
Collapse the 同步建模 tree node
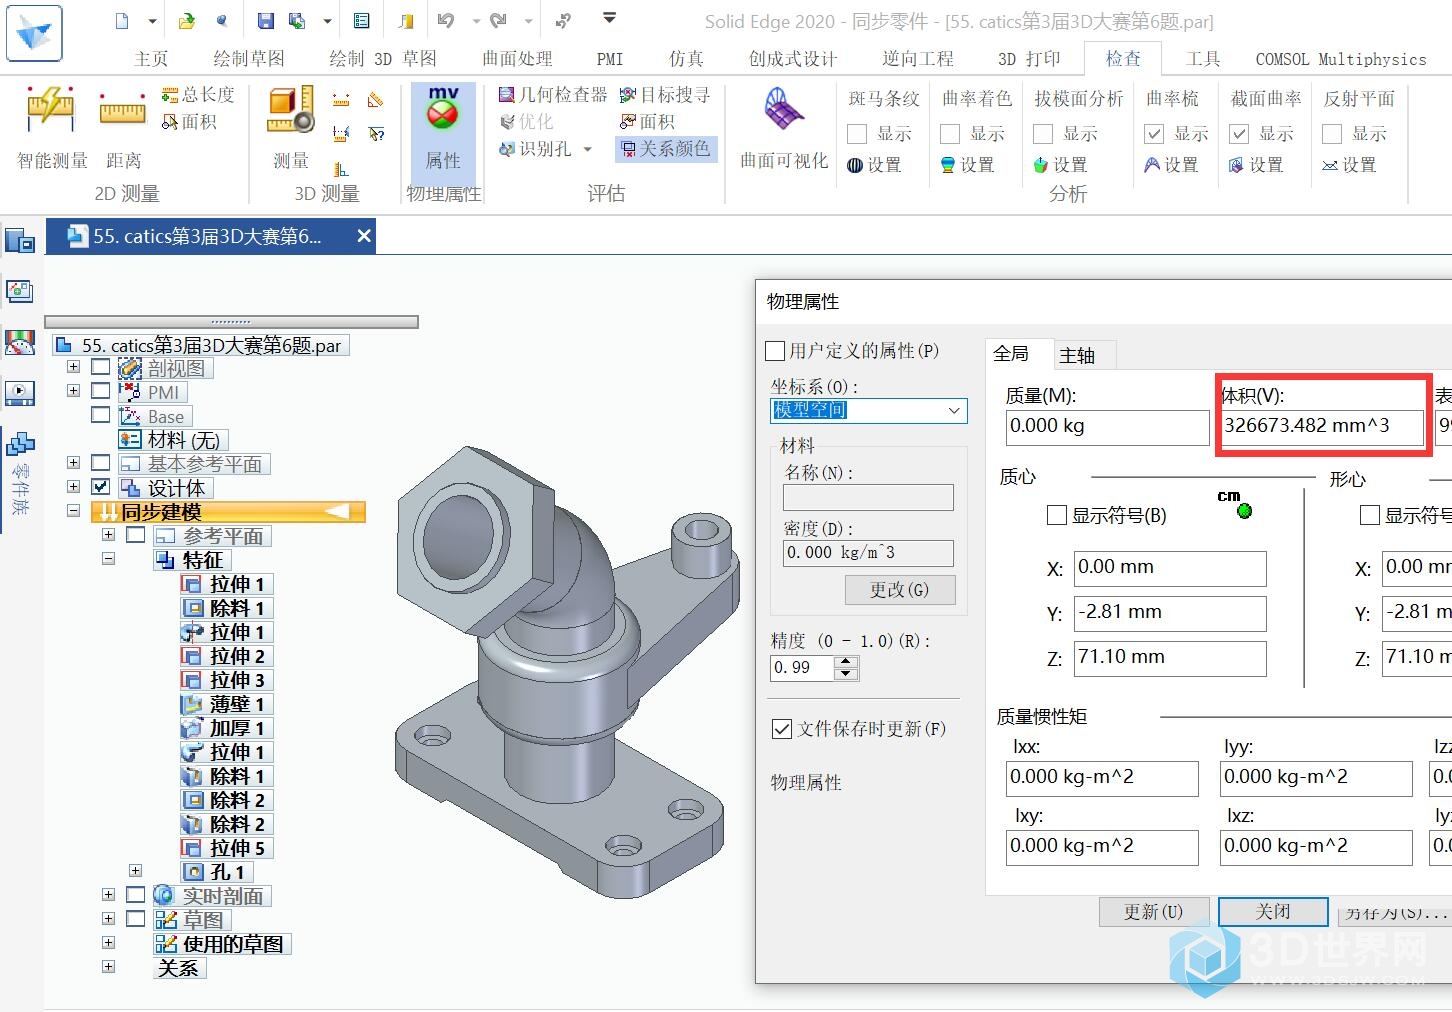pyautogui.click(x=73, y=510)
